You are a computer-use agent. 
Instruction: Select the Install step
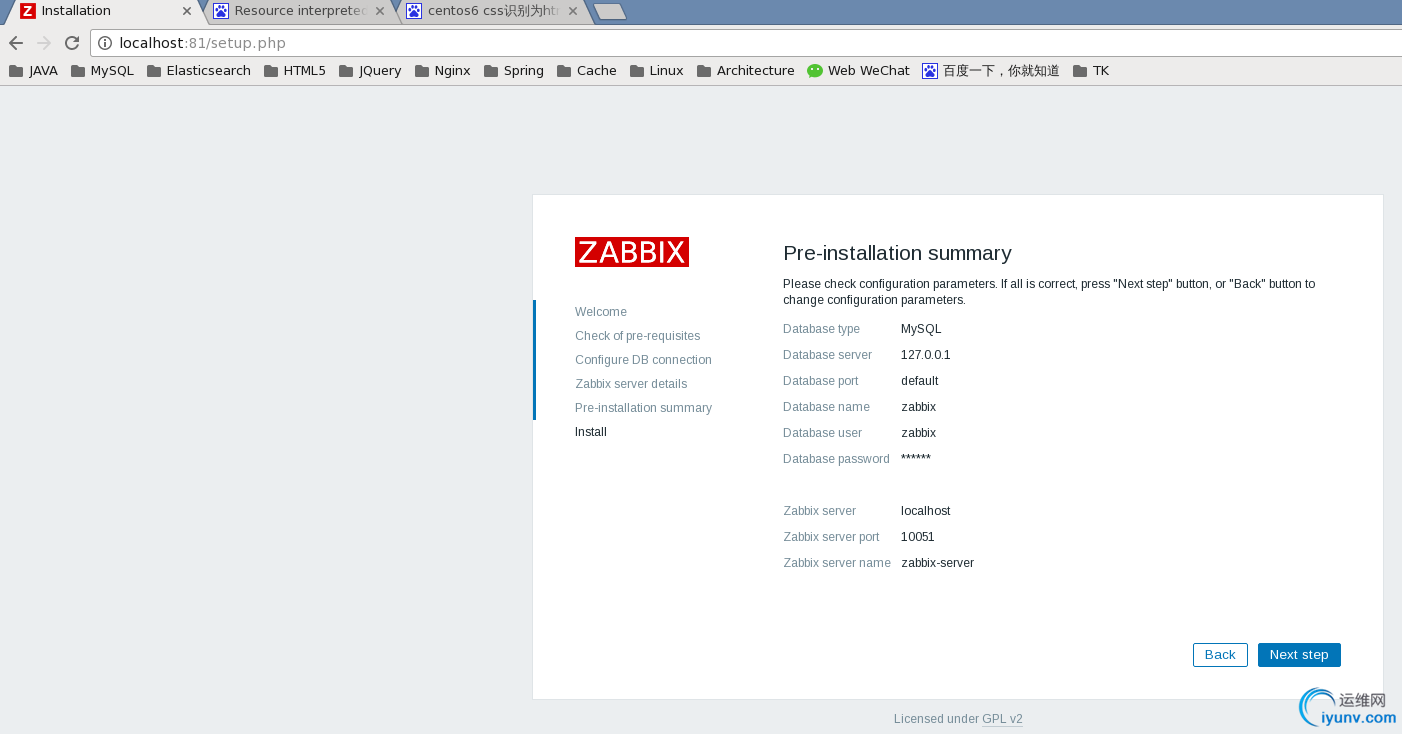point(591,432)
